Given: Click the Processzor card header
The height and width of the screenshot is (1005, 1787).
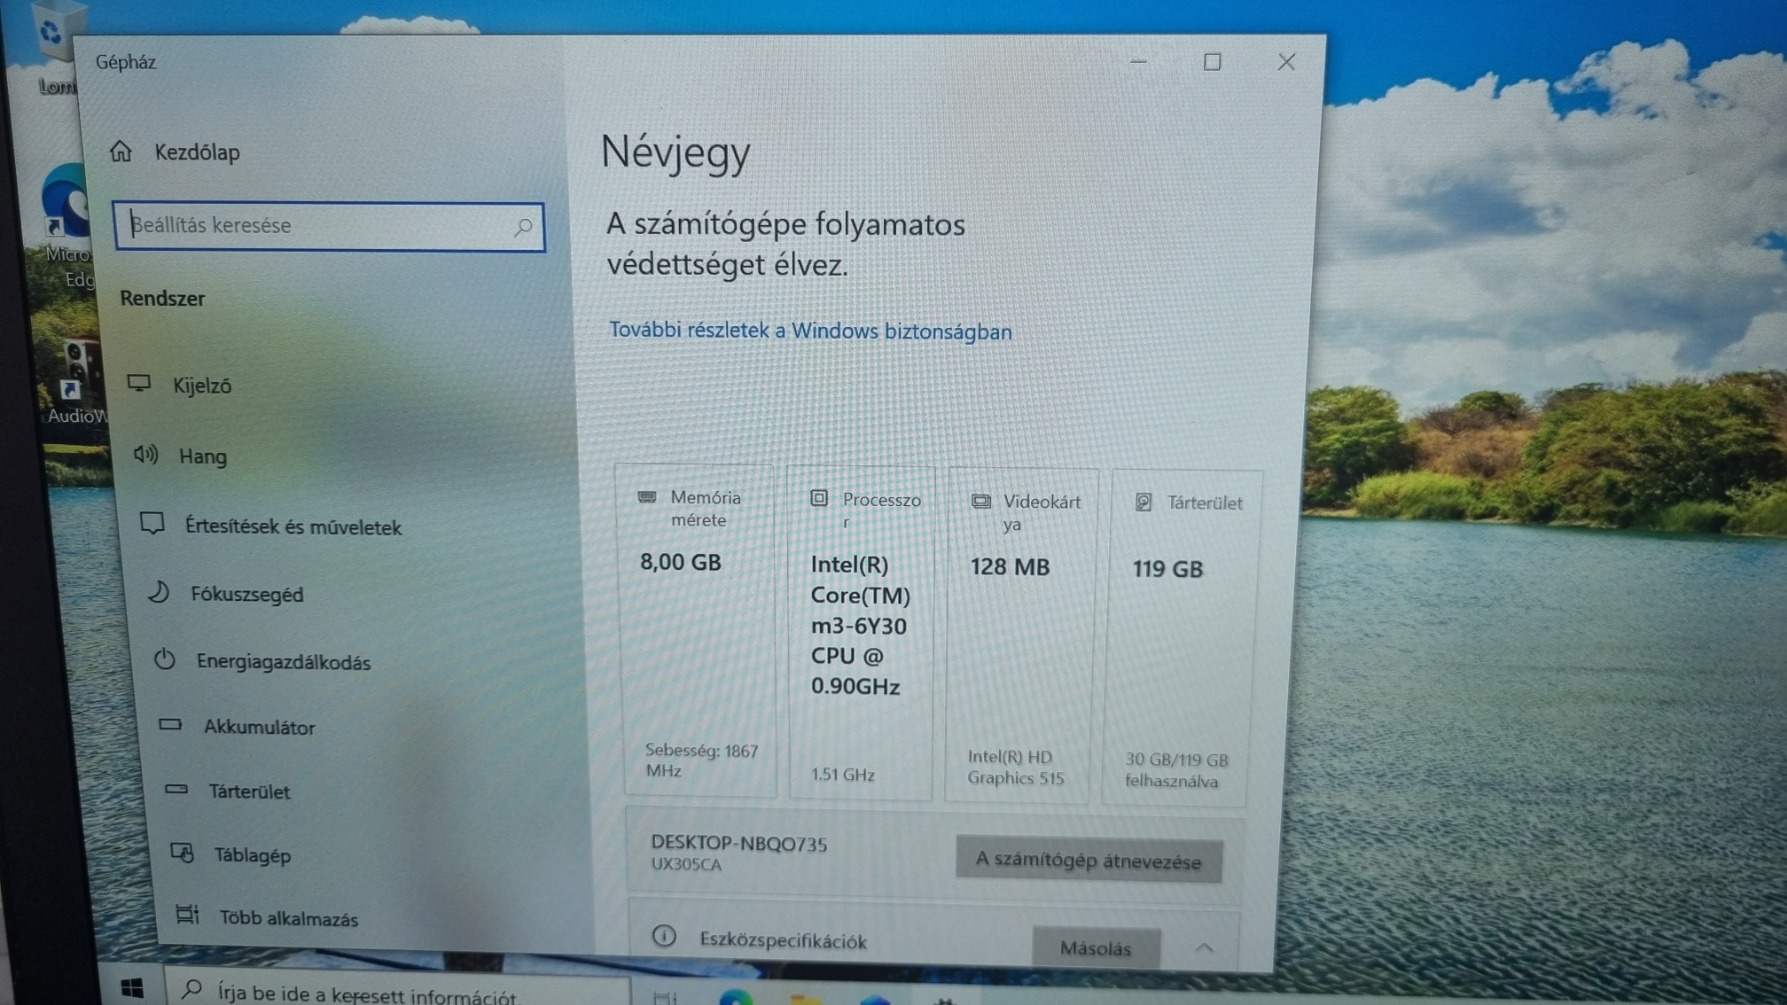Looking at the screenshot, I should click(865, 509).
